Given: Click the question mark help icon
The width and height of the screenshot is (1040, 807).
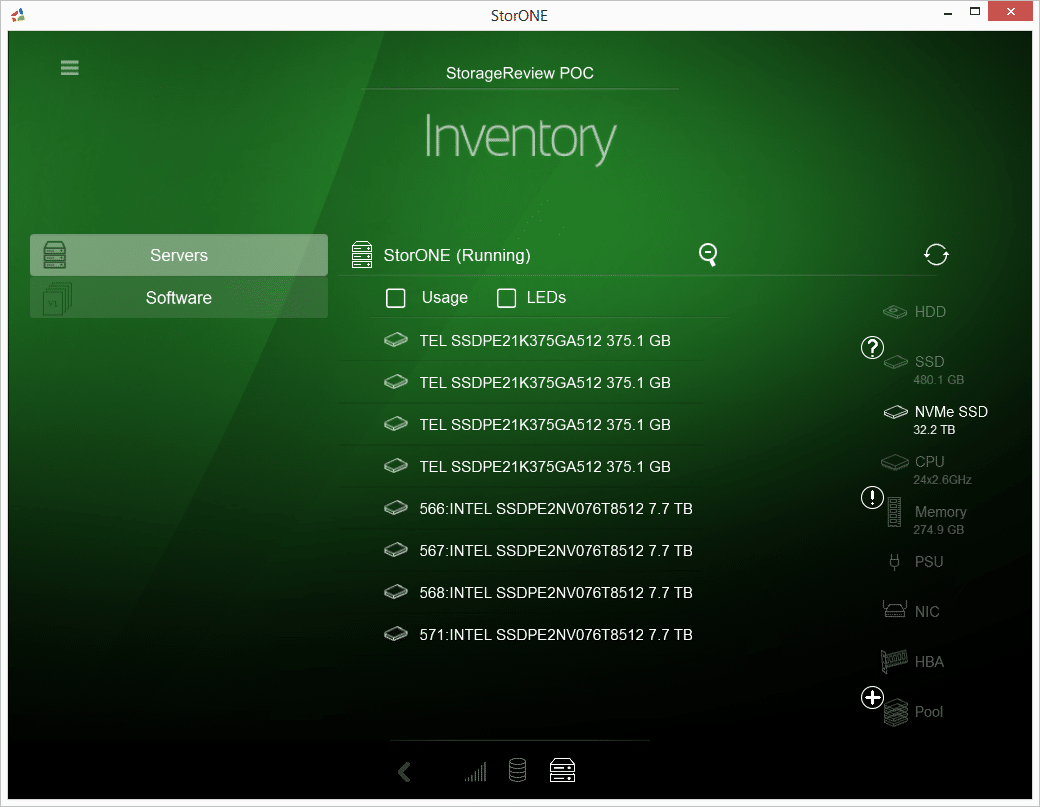Looking at the screenshot, I should click(872, 347).
